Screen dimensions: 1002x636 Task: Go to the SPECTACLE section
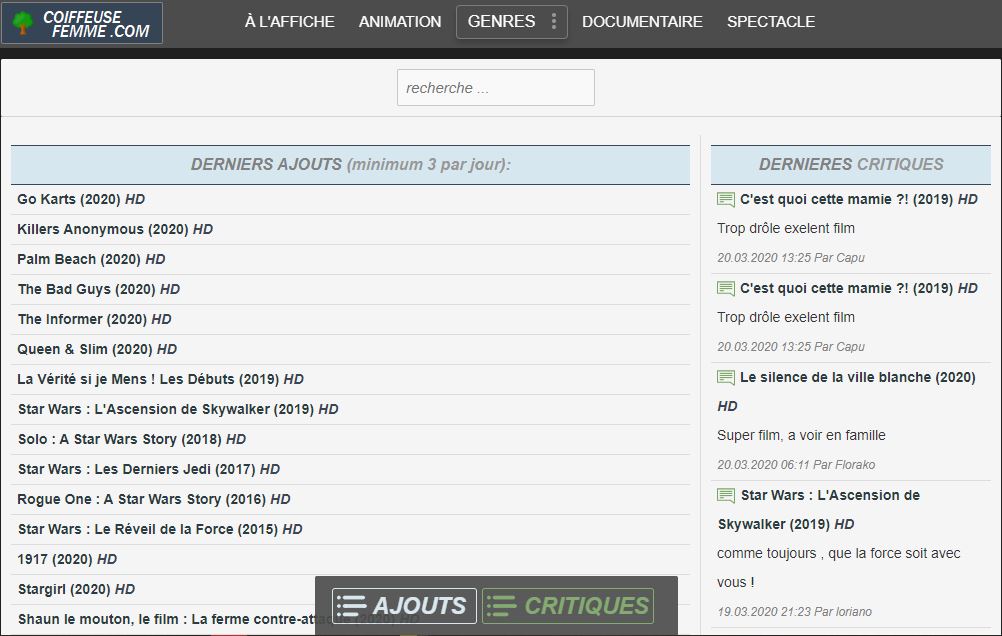(771, 22)
